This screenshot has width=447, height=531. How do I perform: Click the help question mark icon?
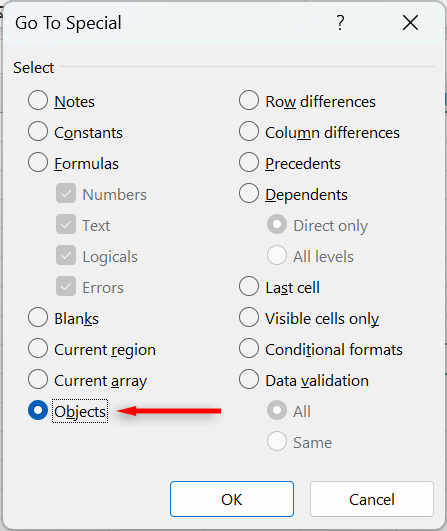click(x=340, y=23)
